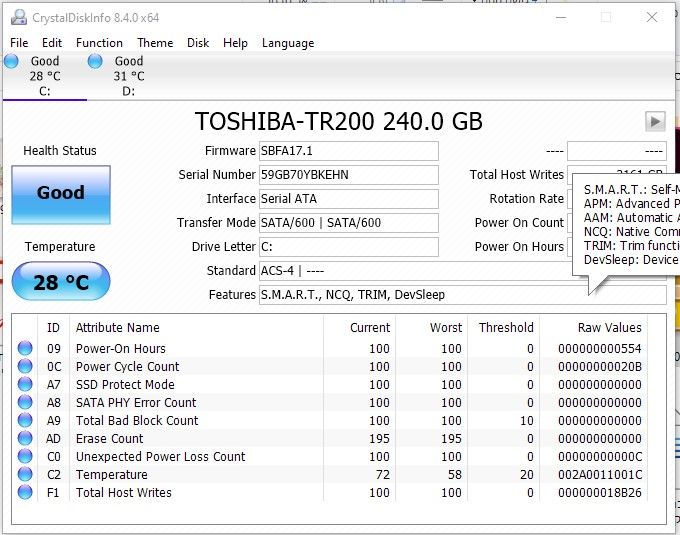Open the Disk menu
The width and height of the screenshot is (680, 535).
click(x=198, y=43)
